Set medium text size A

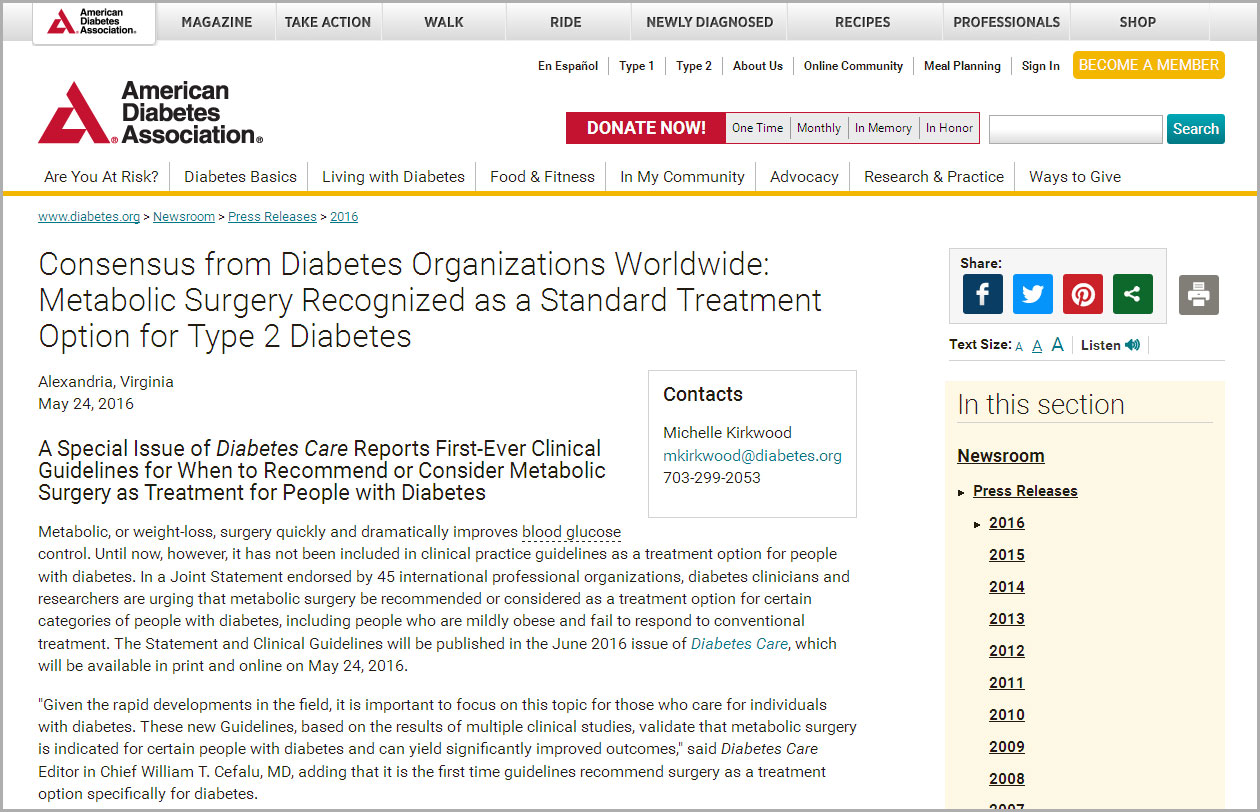[1037, 345]
